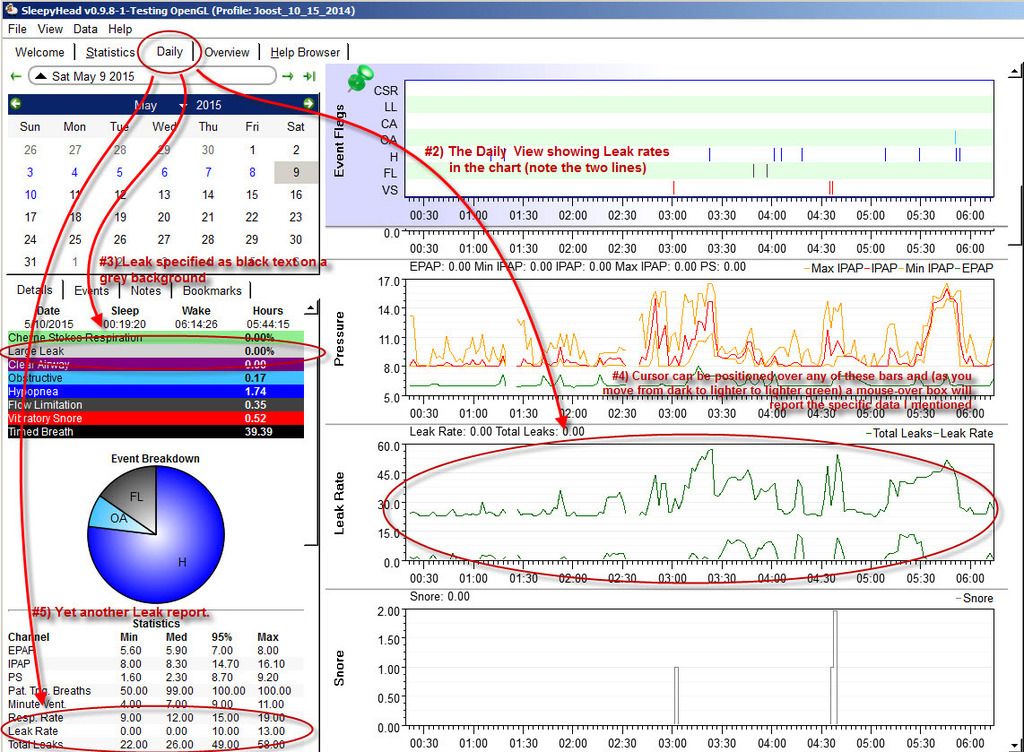Click 'IPAP' row in Statistics table
The width and height of the screenshot is (1024, 752).
coord(155,664)
